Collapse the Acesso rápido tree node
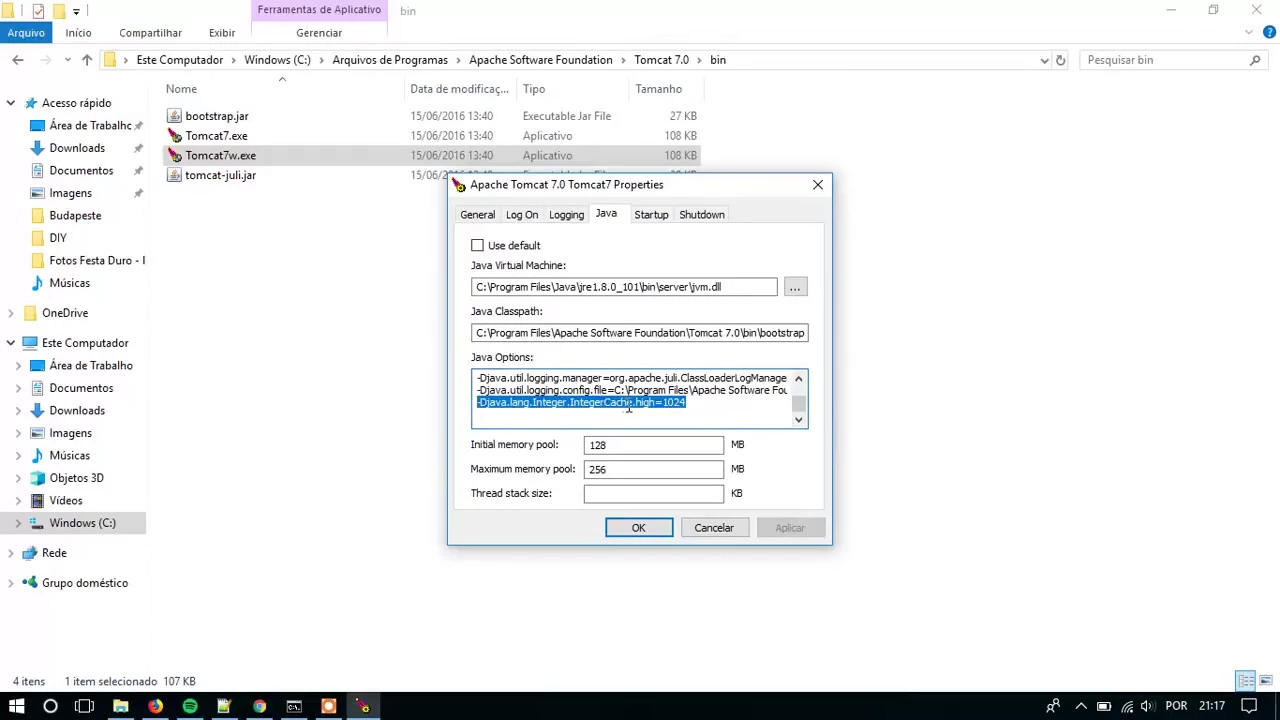 point(11,103)
